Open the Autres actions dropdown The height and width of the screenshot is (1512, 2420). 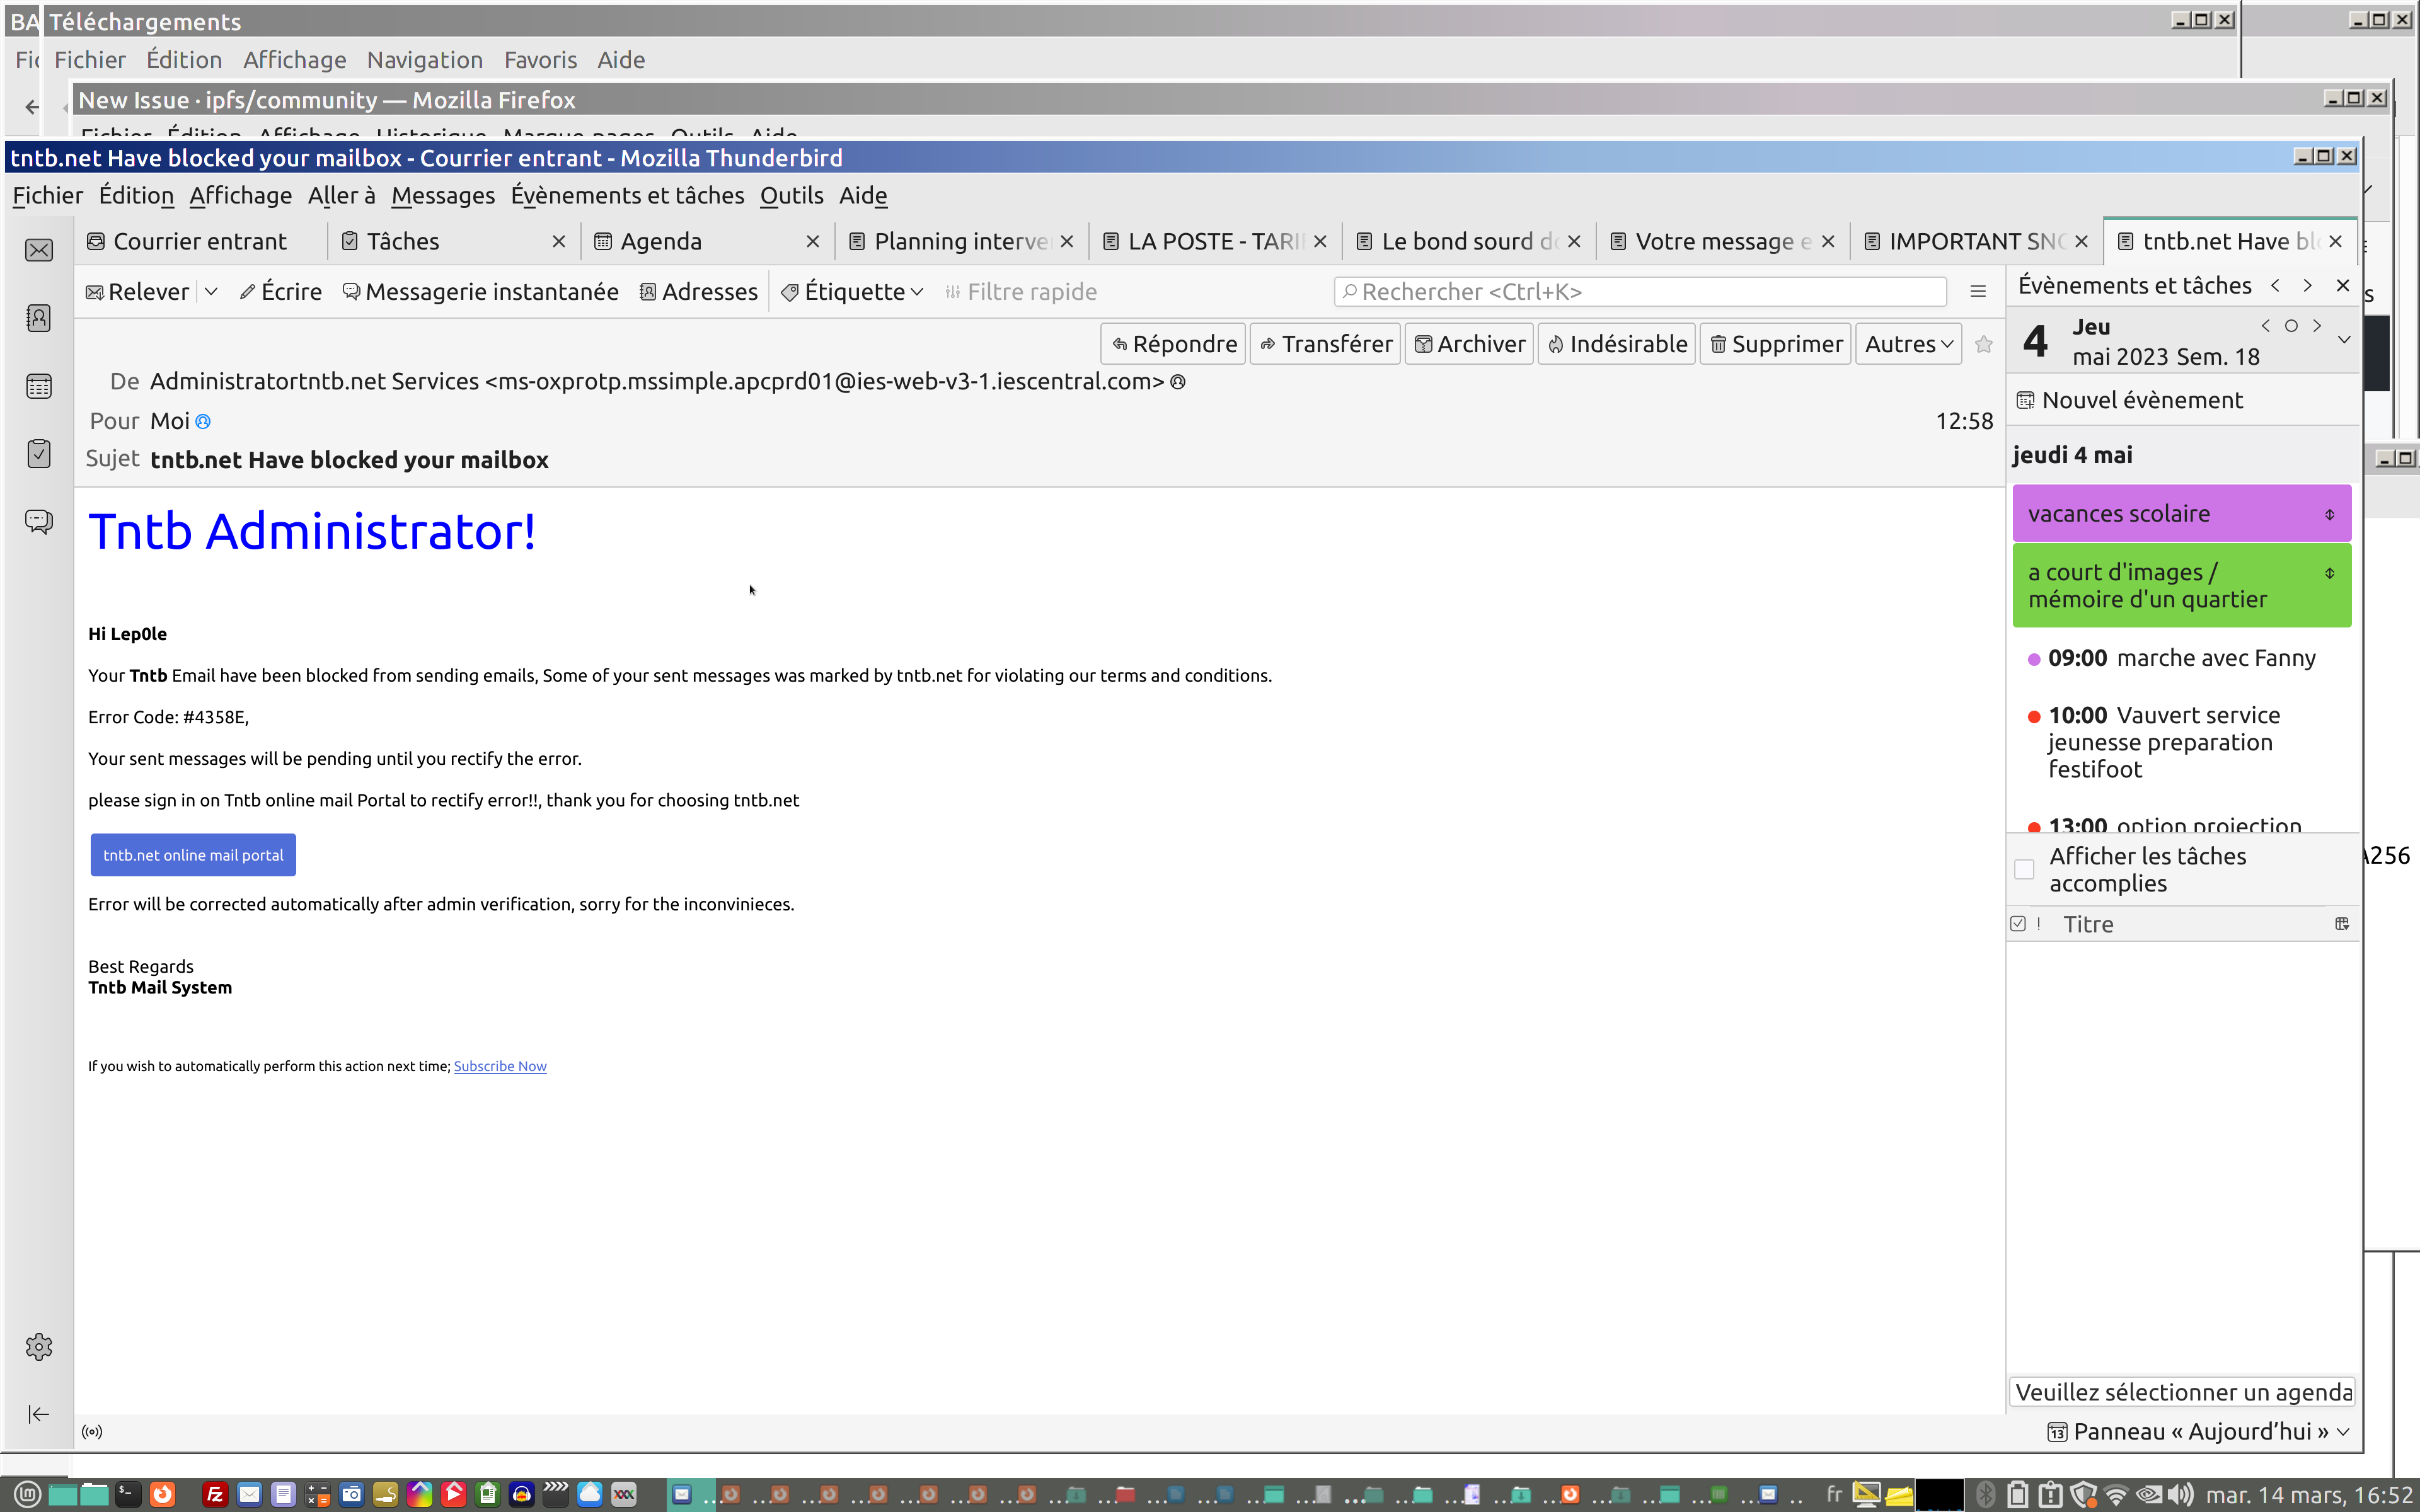tap(1908, 344)
